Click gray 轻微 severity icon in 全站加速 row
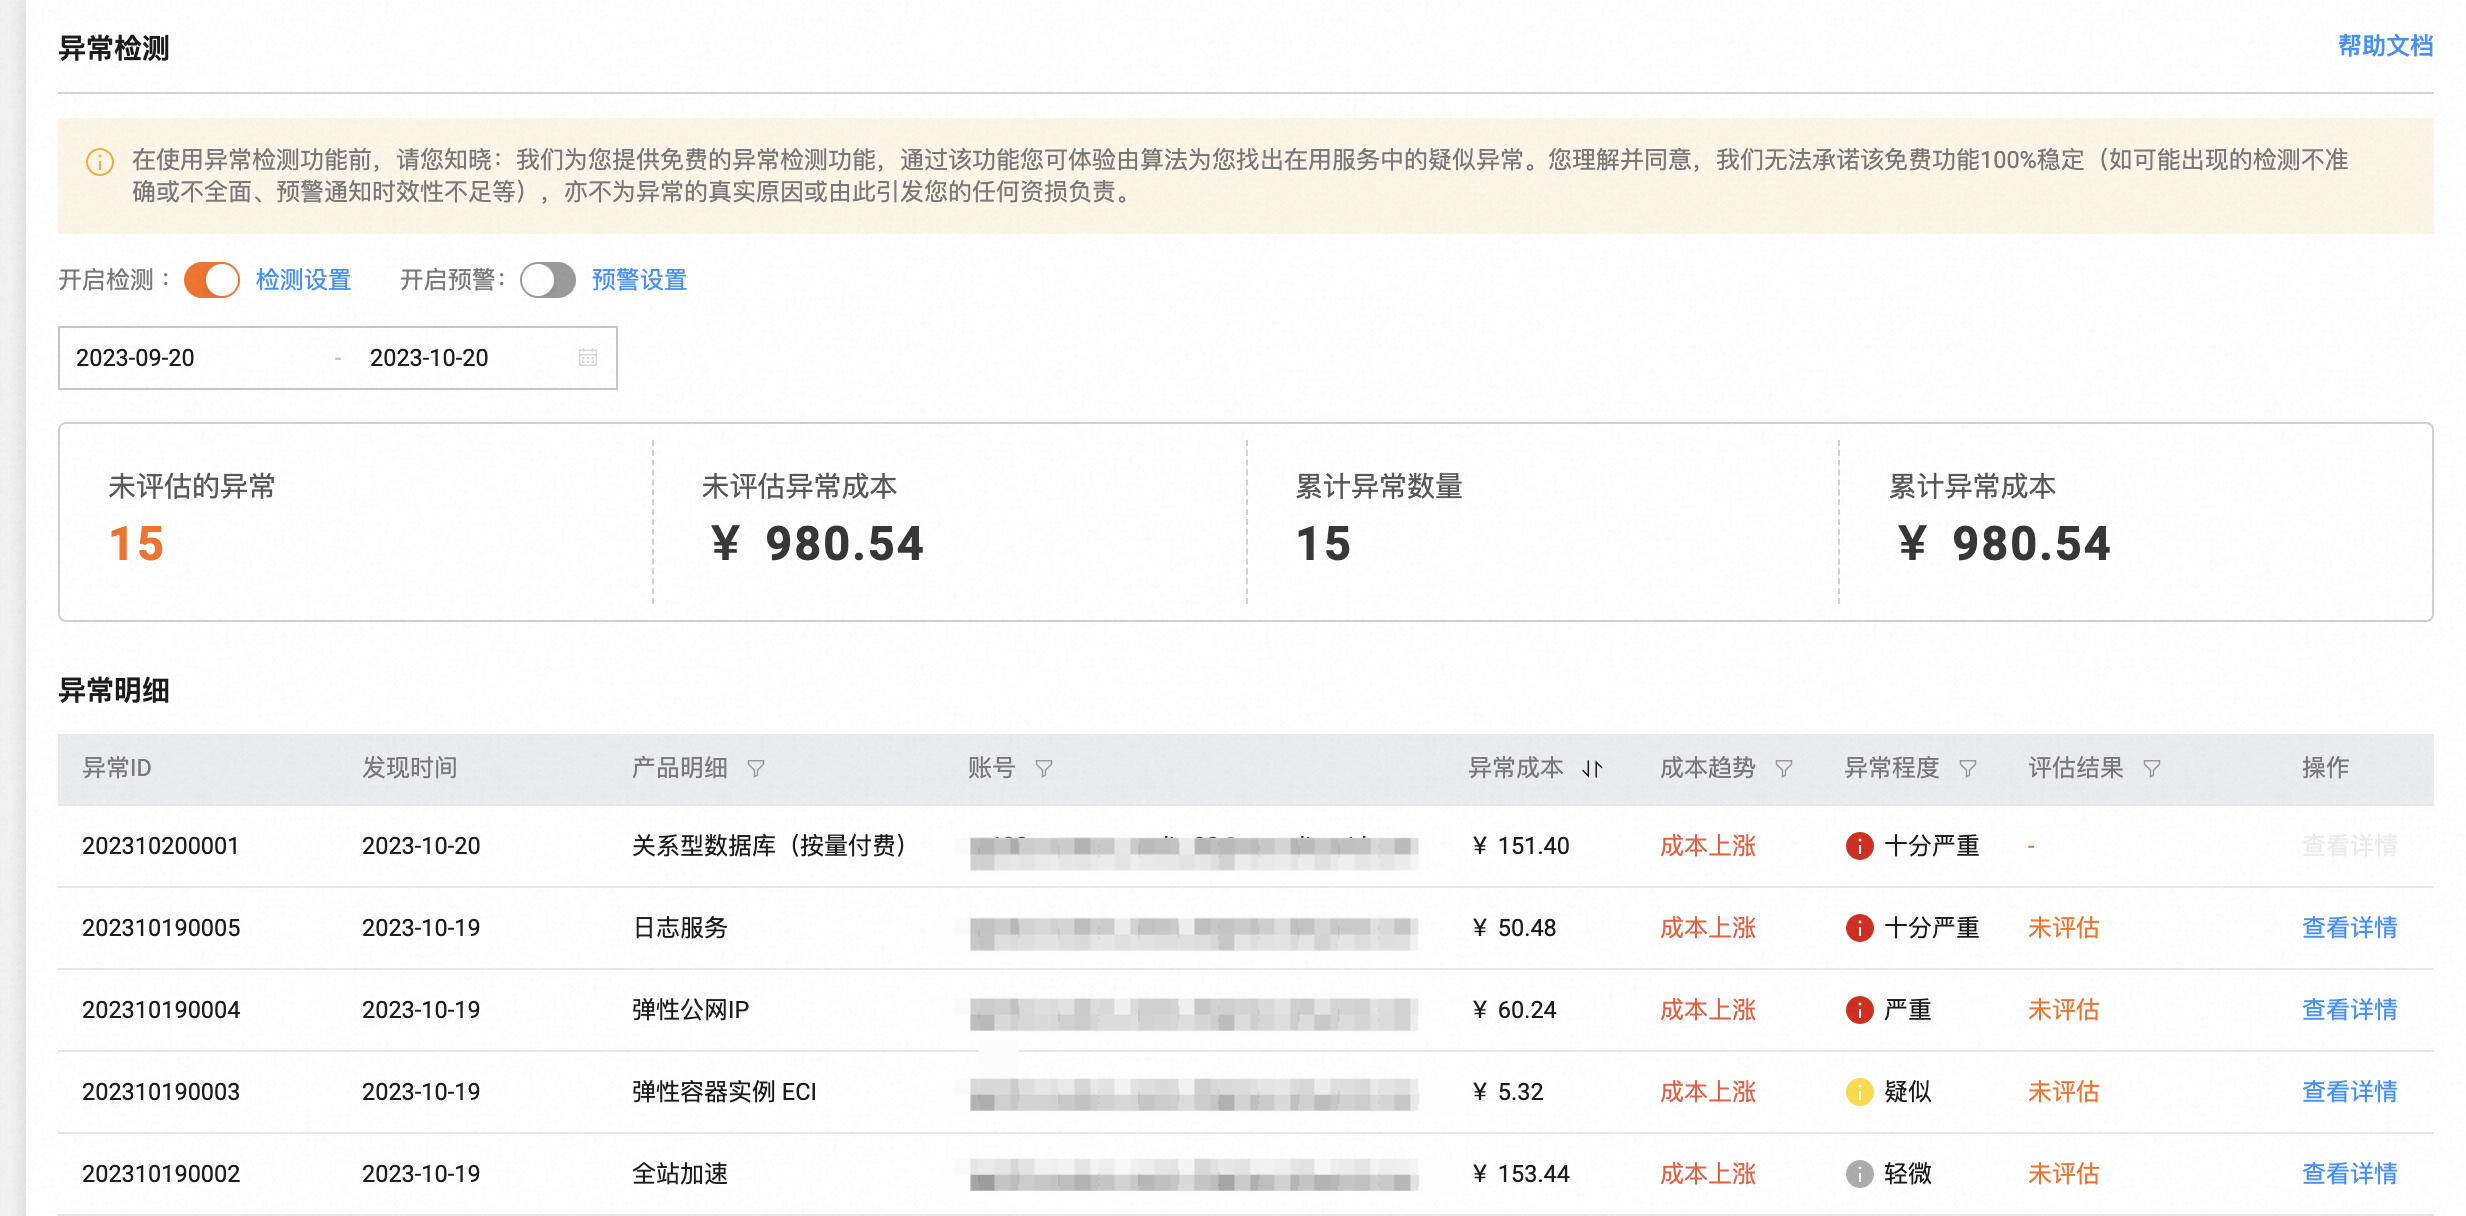The width and height of the screenshot is (2466, 1216). 1858,1174
